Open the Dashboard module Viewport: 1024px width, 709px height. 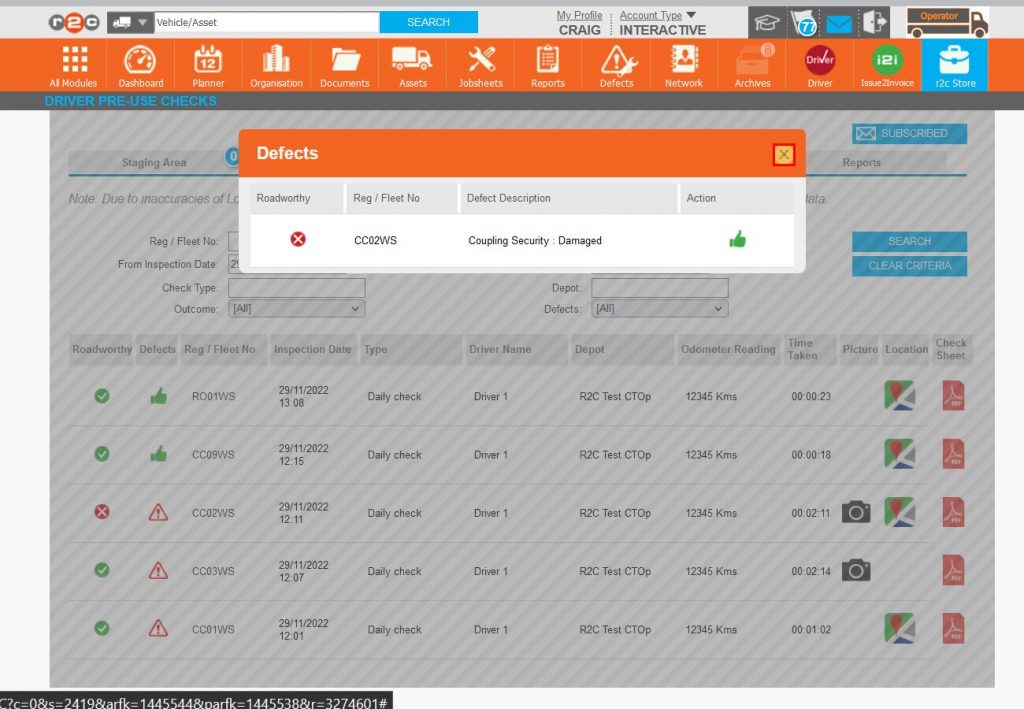coord(140,64)
